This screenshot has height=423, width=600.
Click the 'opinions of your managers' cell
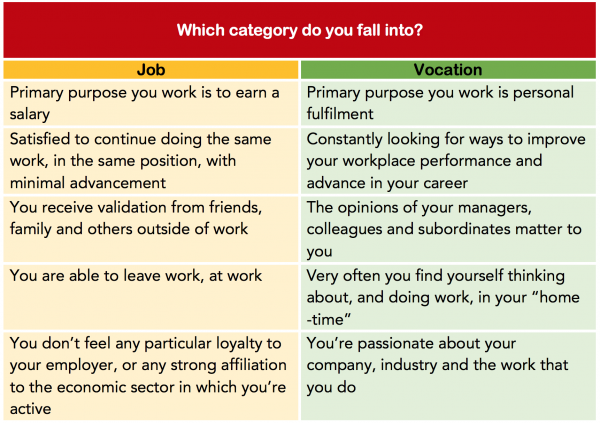click(x=448, y=229)
